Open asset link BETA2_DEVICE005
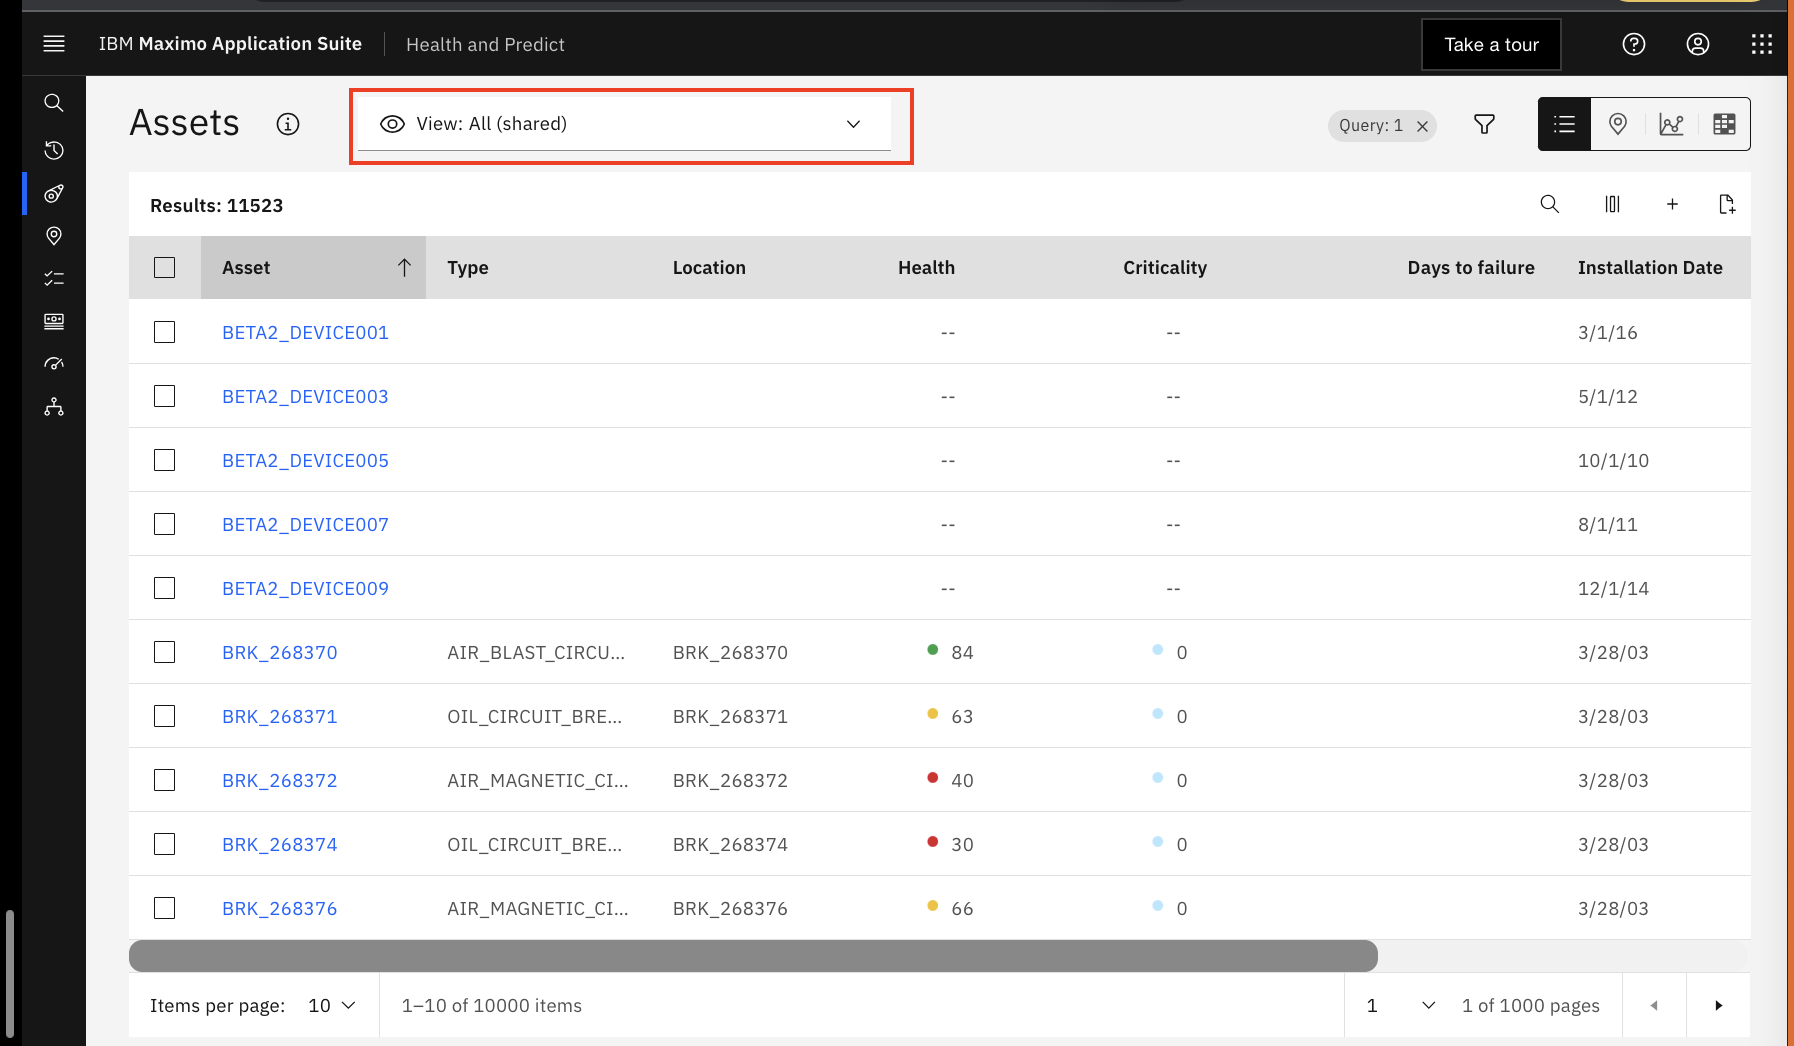The image size is (1794, 1046). 305,460
